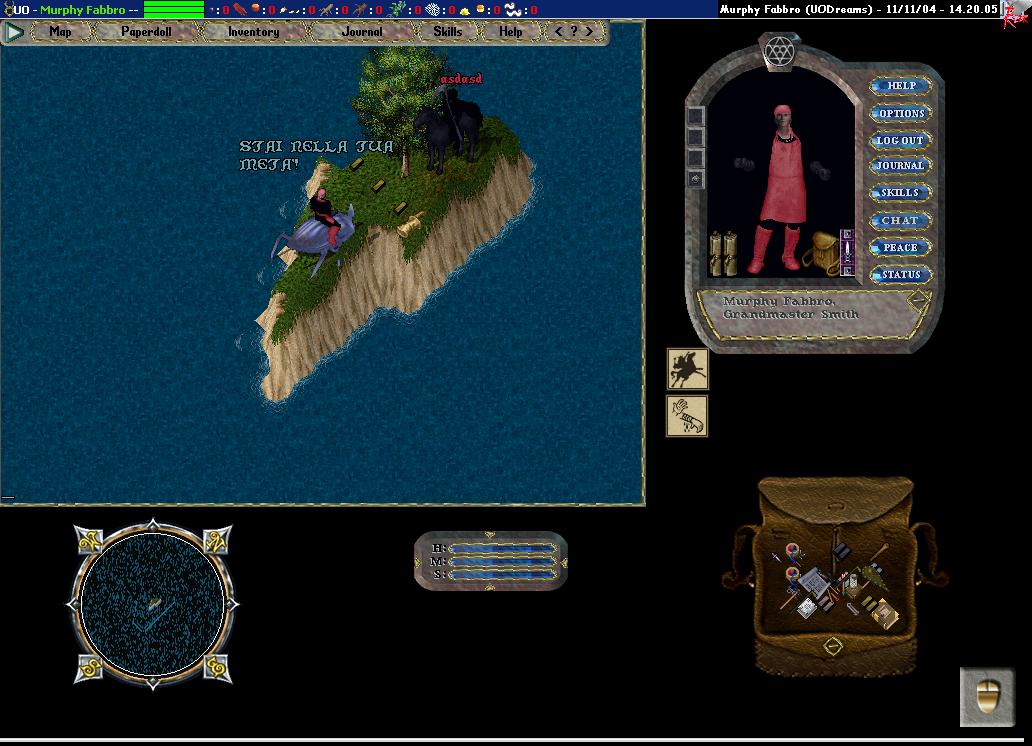Open the Map menu item
The height and width of the screenshot is (746, 1032).
point(60,32)
